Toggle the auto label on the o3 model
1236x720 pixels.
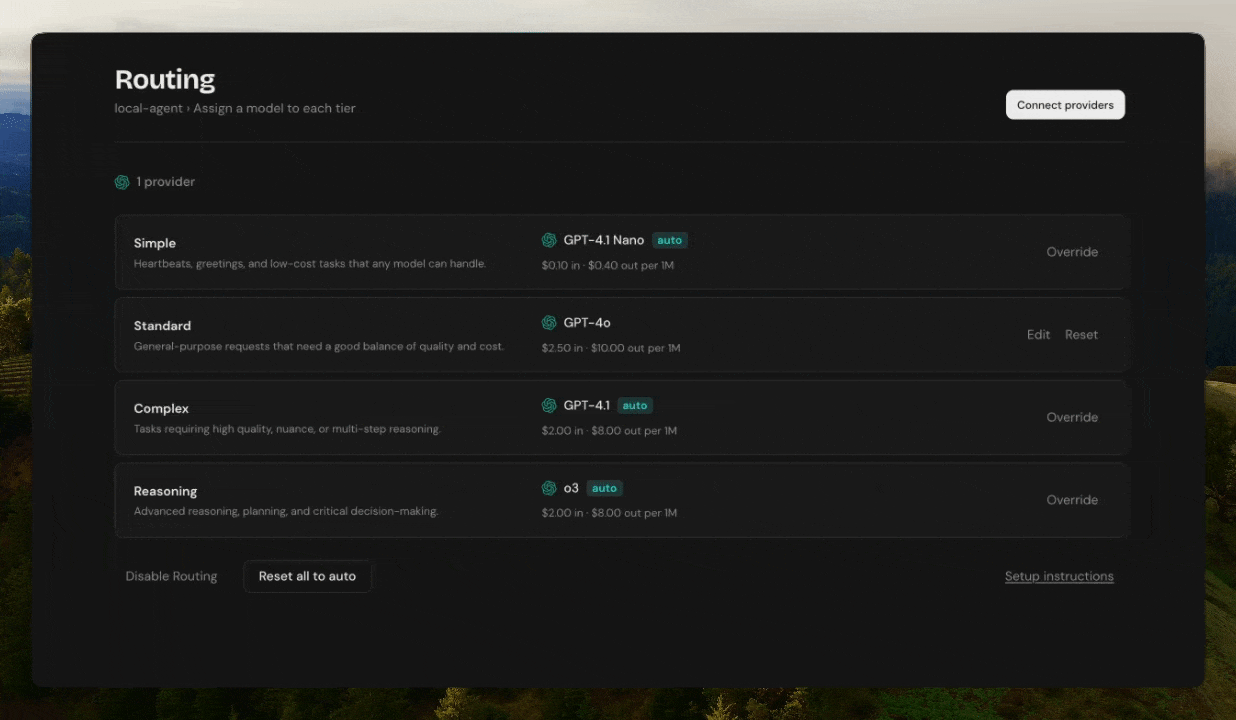click(x=604, y=488)
